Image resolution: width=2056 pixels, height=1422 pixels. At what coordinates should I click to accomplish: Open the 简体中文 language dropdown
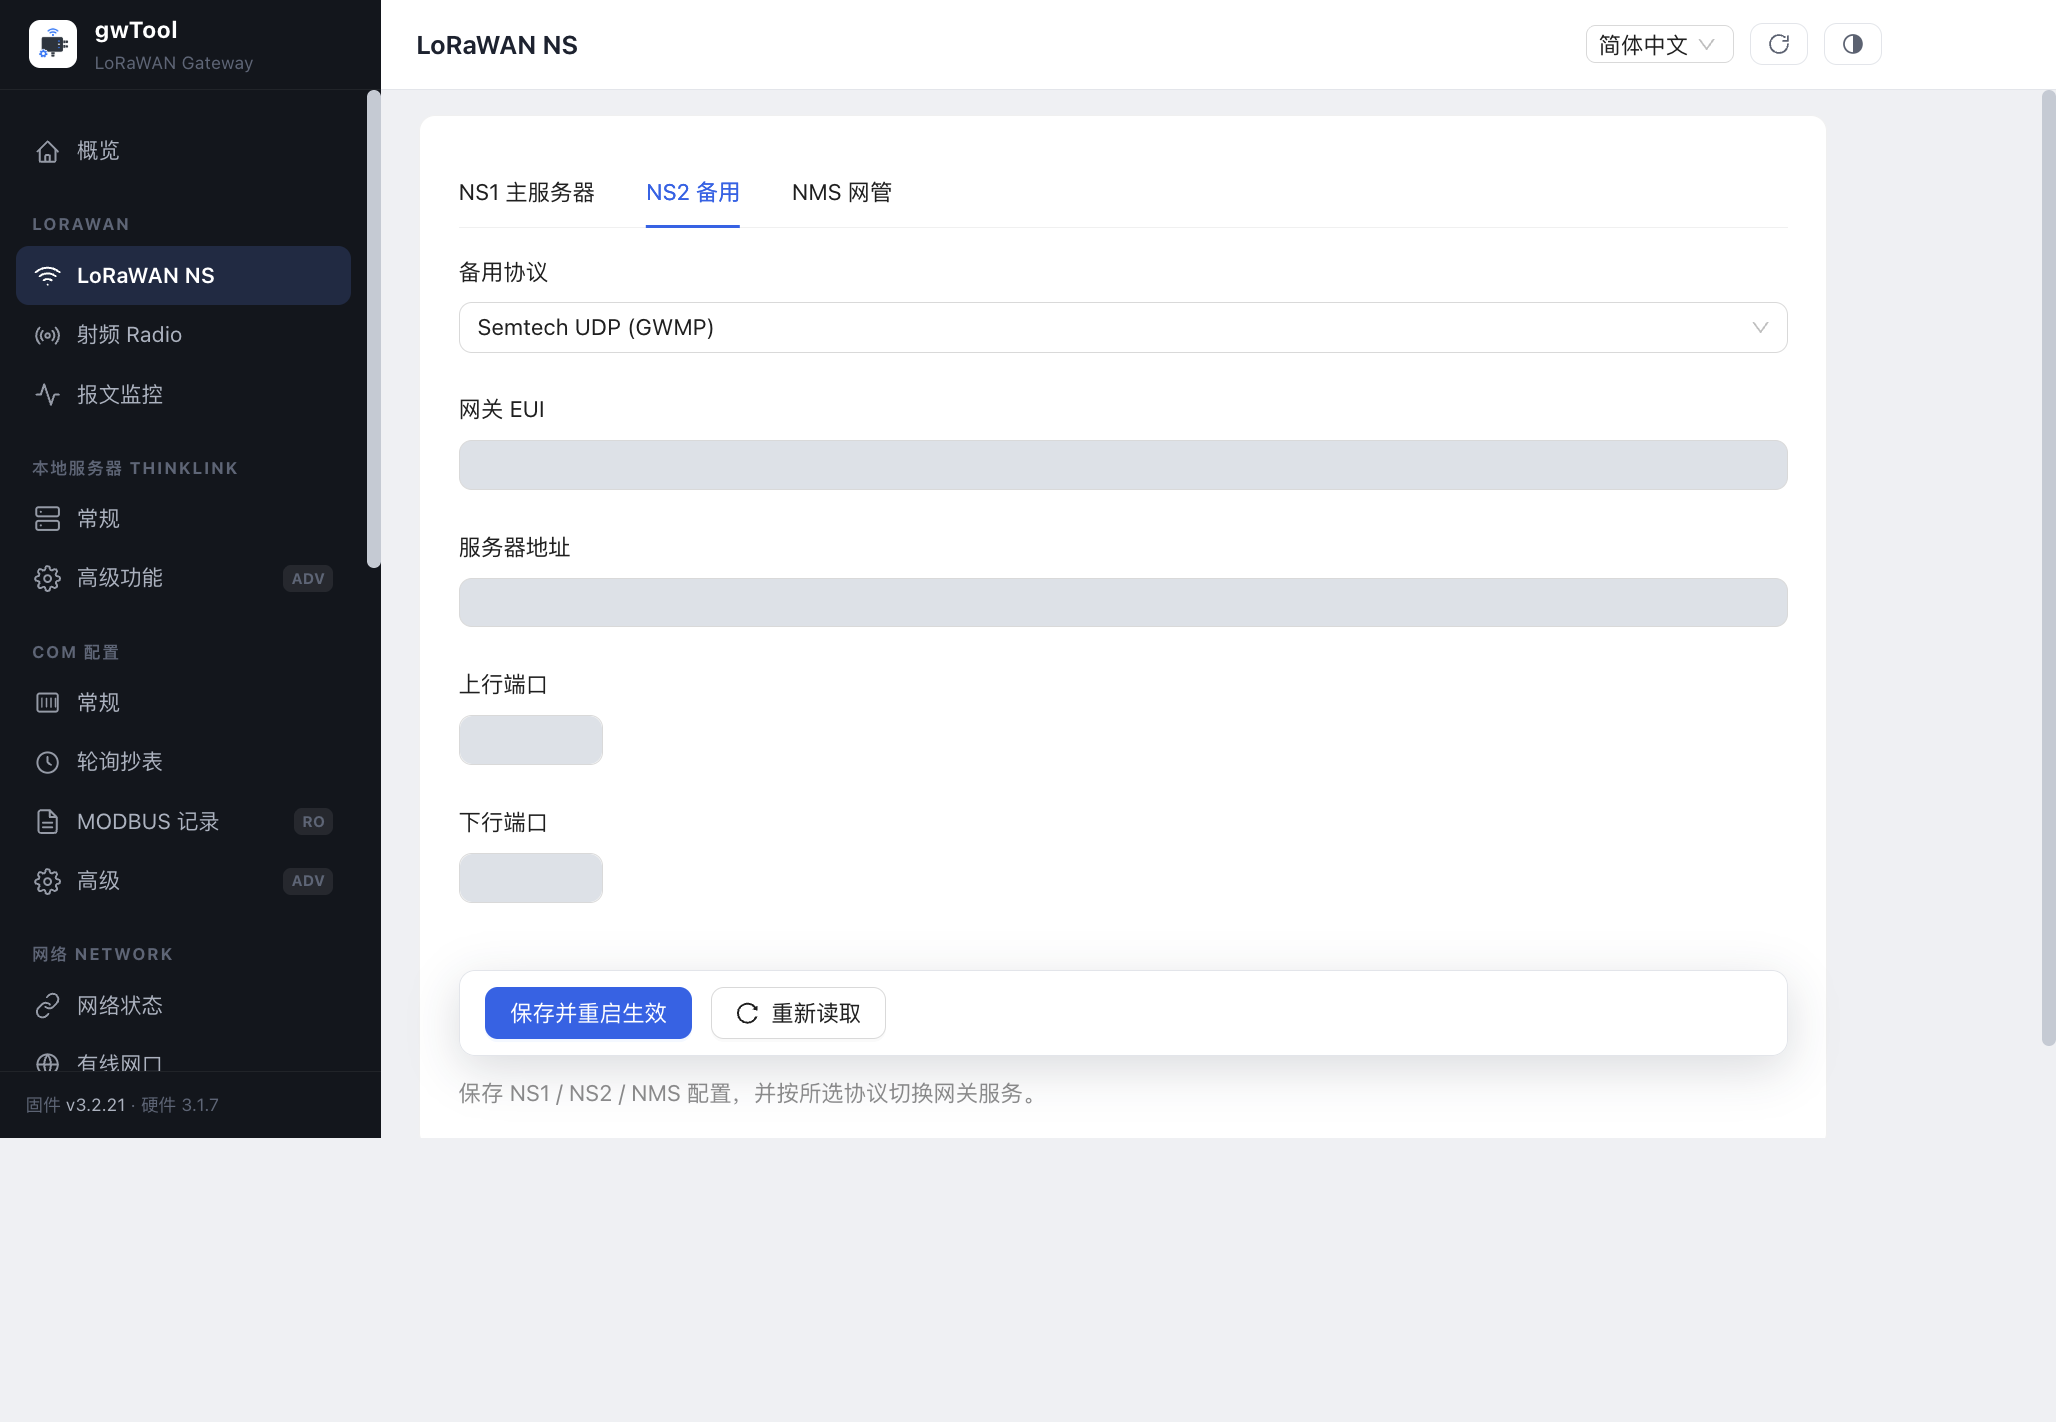click(1659, 44)
